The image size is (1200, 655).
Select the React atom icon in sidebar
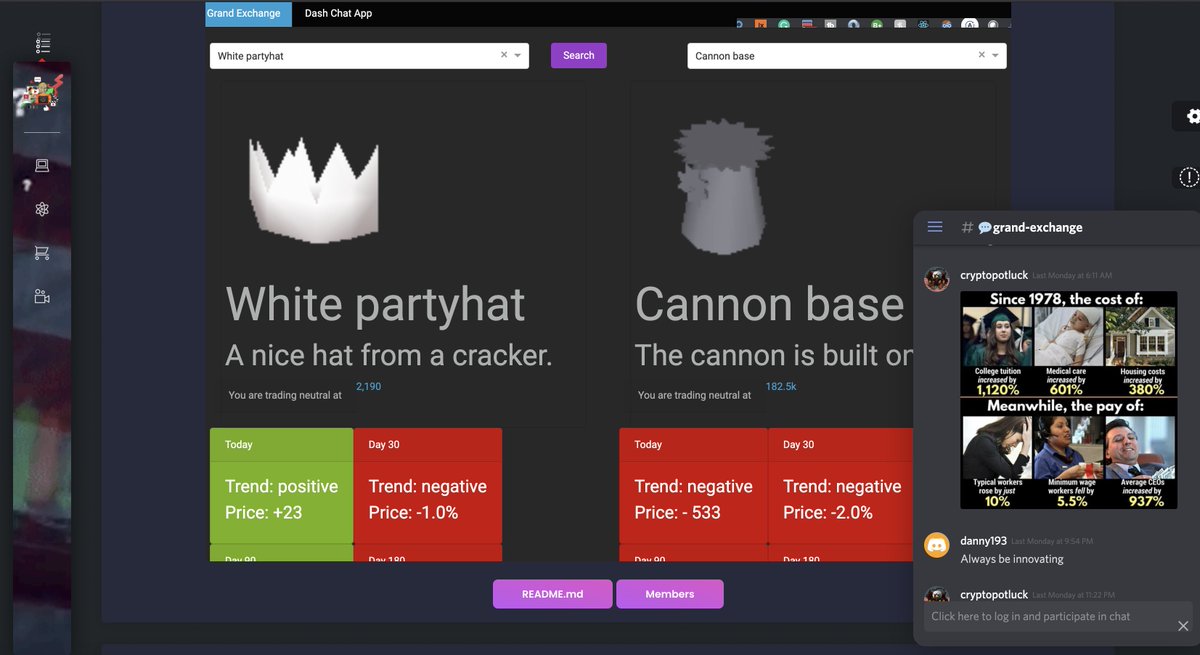(x=42, y=209)
